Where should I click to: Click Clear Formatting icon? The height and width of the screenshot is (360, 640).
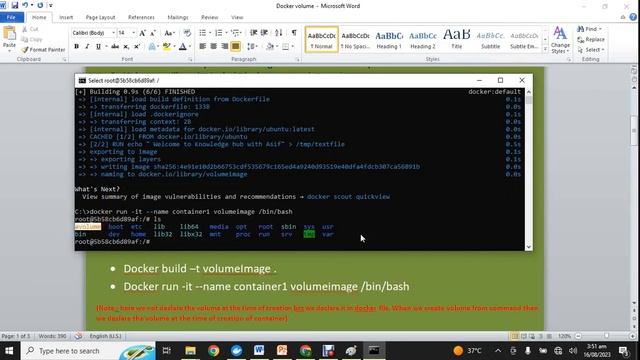click(x=187, y=33)
